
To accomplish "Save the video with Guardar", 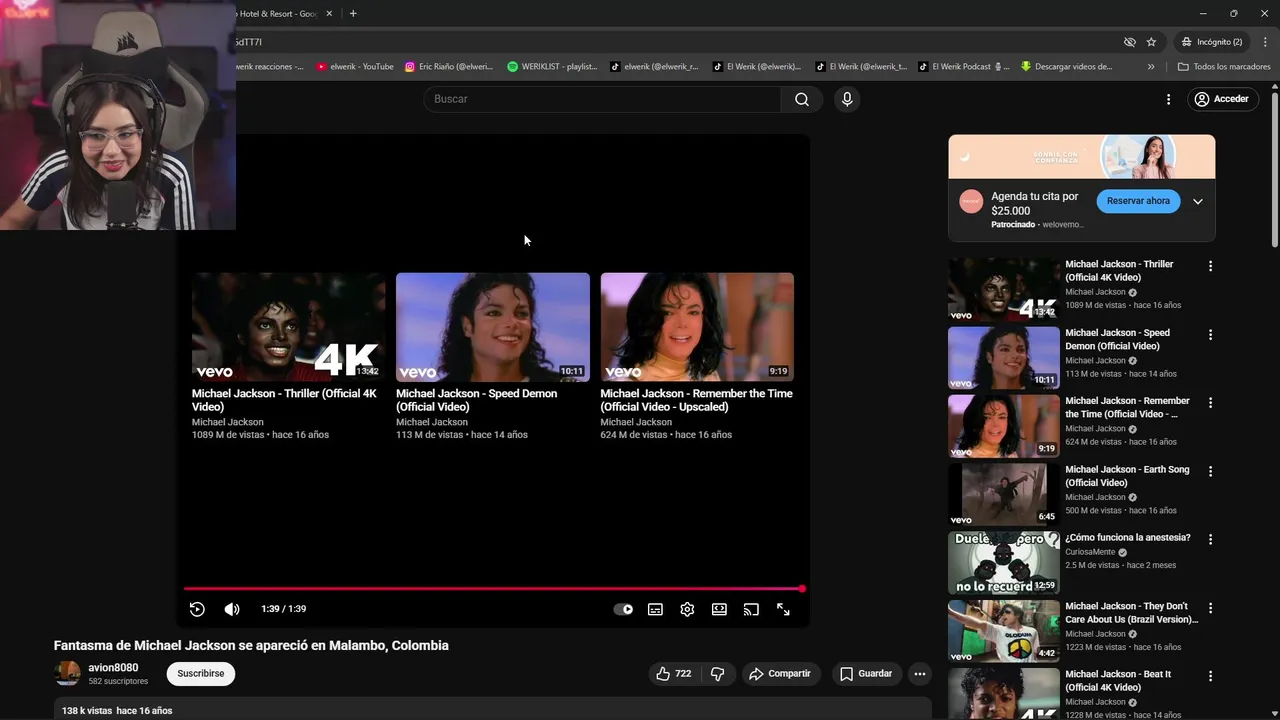I will [x=866, y=674].
